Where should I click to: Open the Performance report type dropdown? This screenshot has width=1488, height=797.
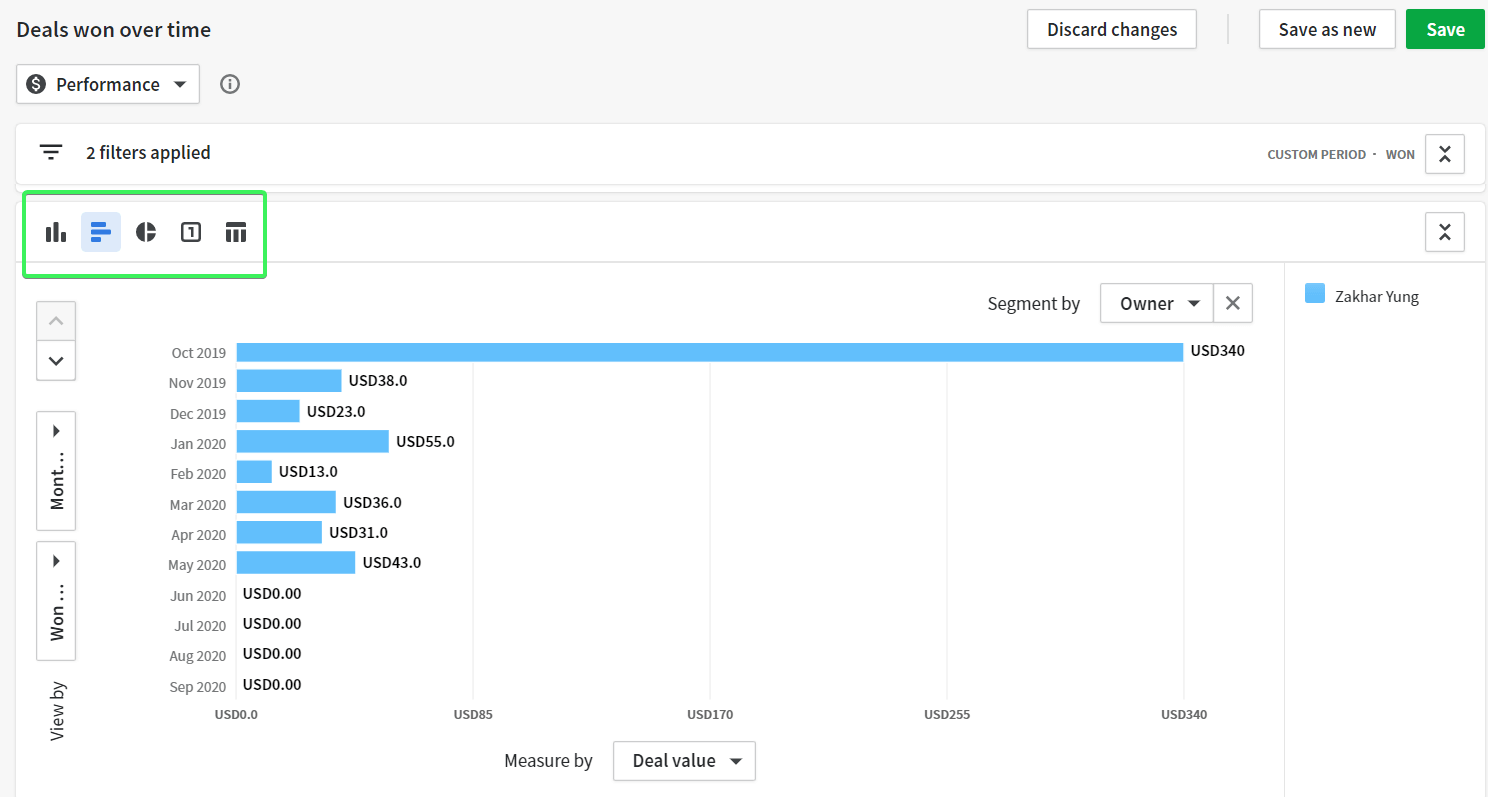[x=108, y=84]
